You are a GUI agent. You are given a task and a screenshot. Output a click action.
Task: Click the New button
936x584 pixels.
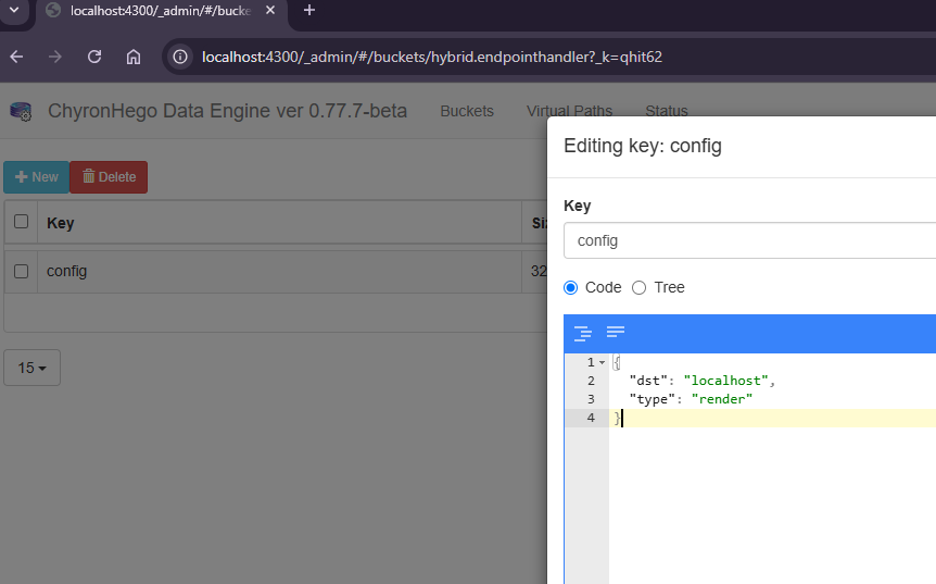36,177
